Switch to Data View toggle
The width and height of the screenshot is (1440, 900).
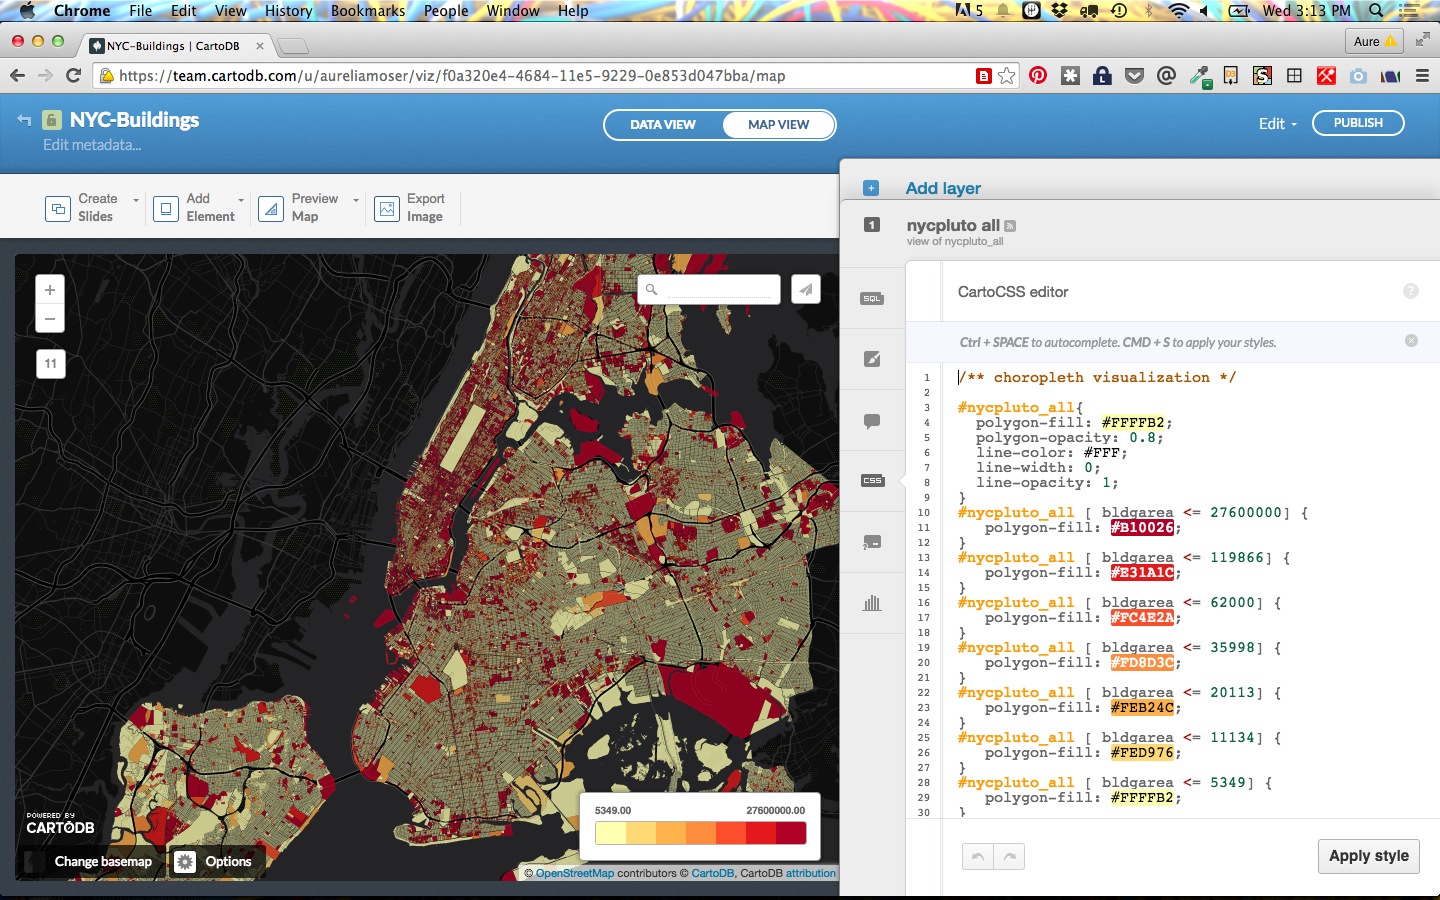click(x=662, y=125)
